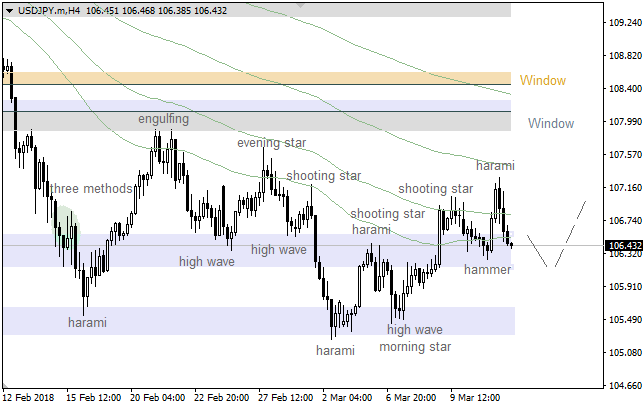Select the dashed forecast arrow line

tap(570, 233)
